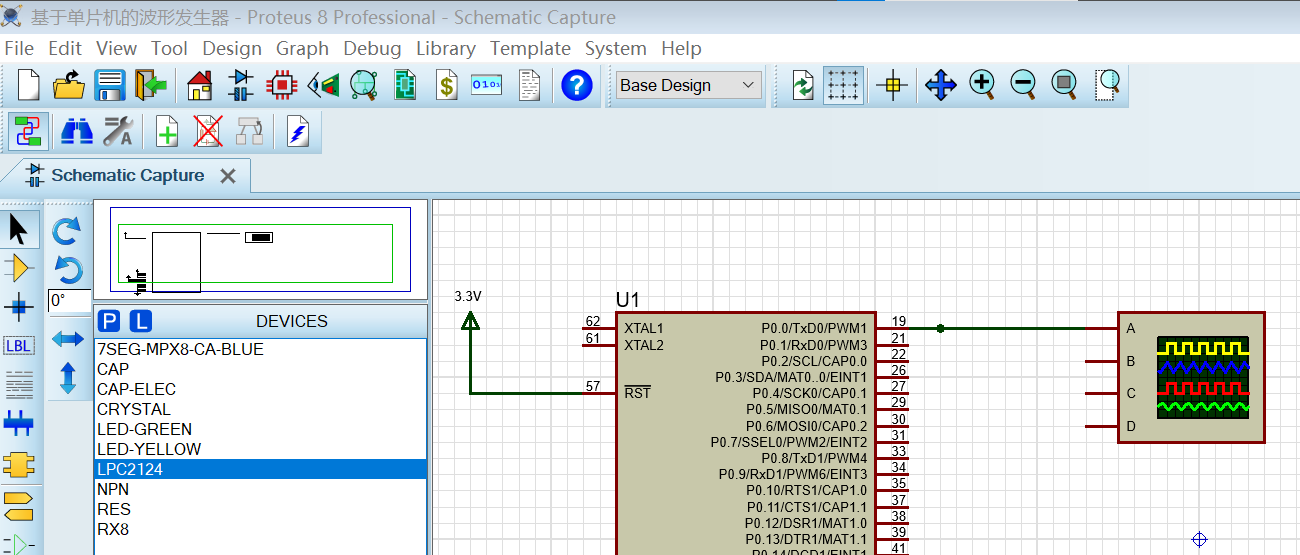The height and width of the screenshot is (555, 1300).
Task: Click the rotation angle field
Action: point(68,300)
